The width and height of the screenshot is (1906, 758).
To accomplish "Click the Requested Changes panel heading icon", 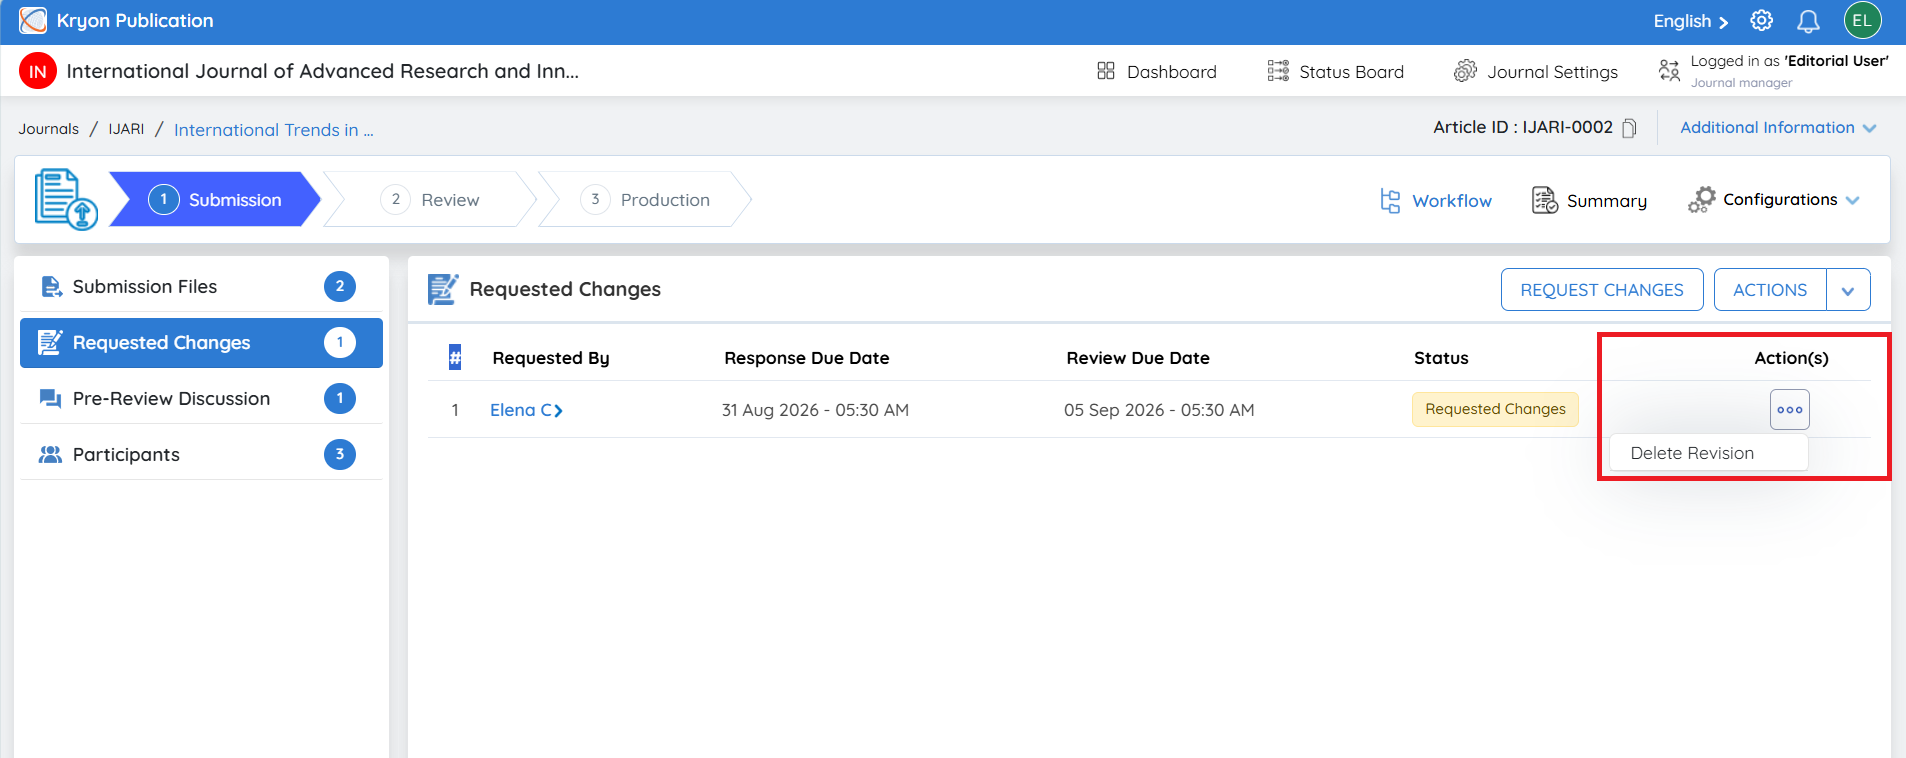I will [x=443, y=289].
